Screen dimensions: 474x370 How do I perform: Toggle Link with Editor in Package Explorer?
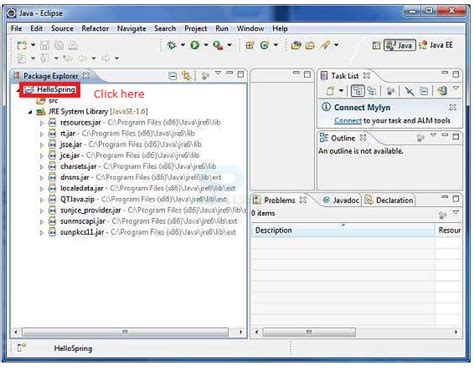[186, 76]
